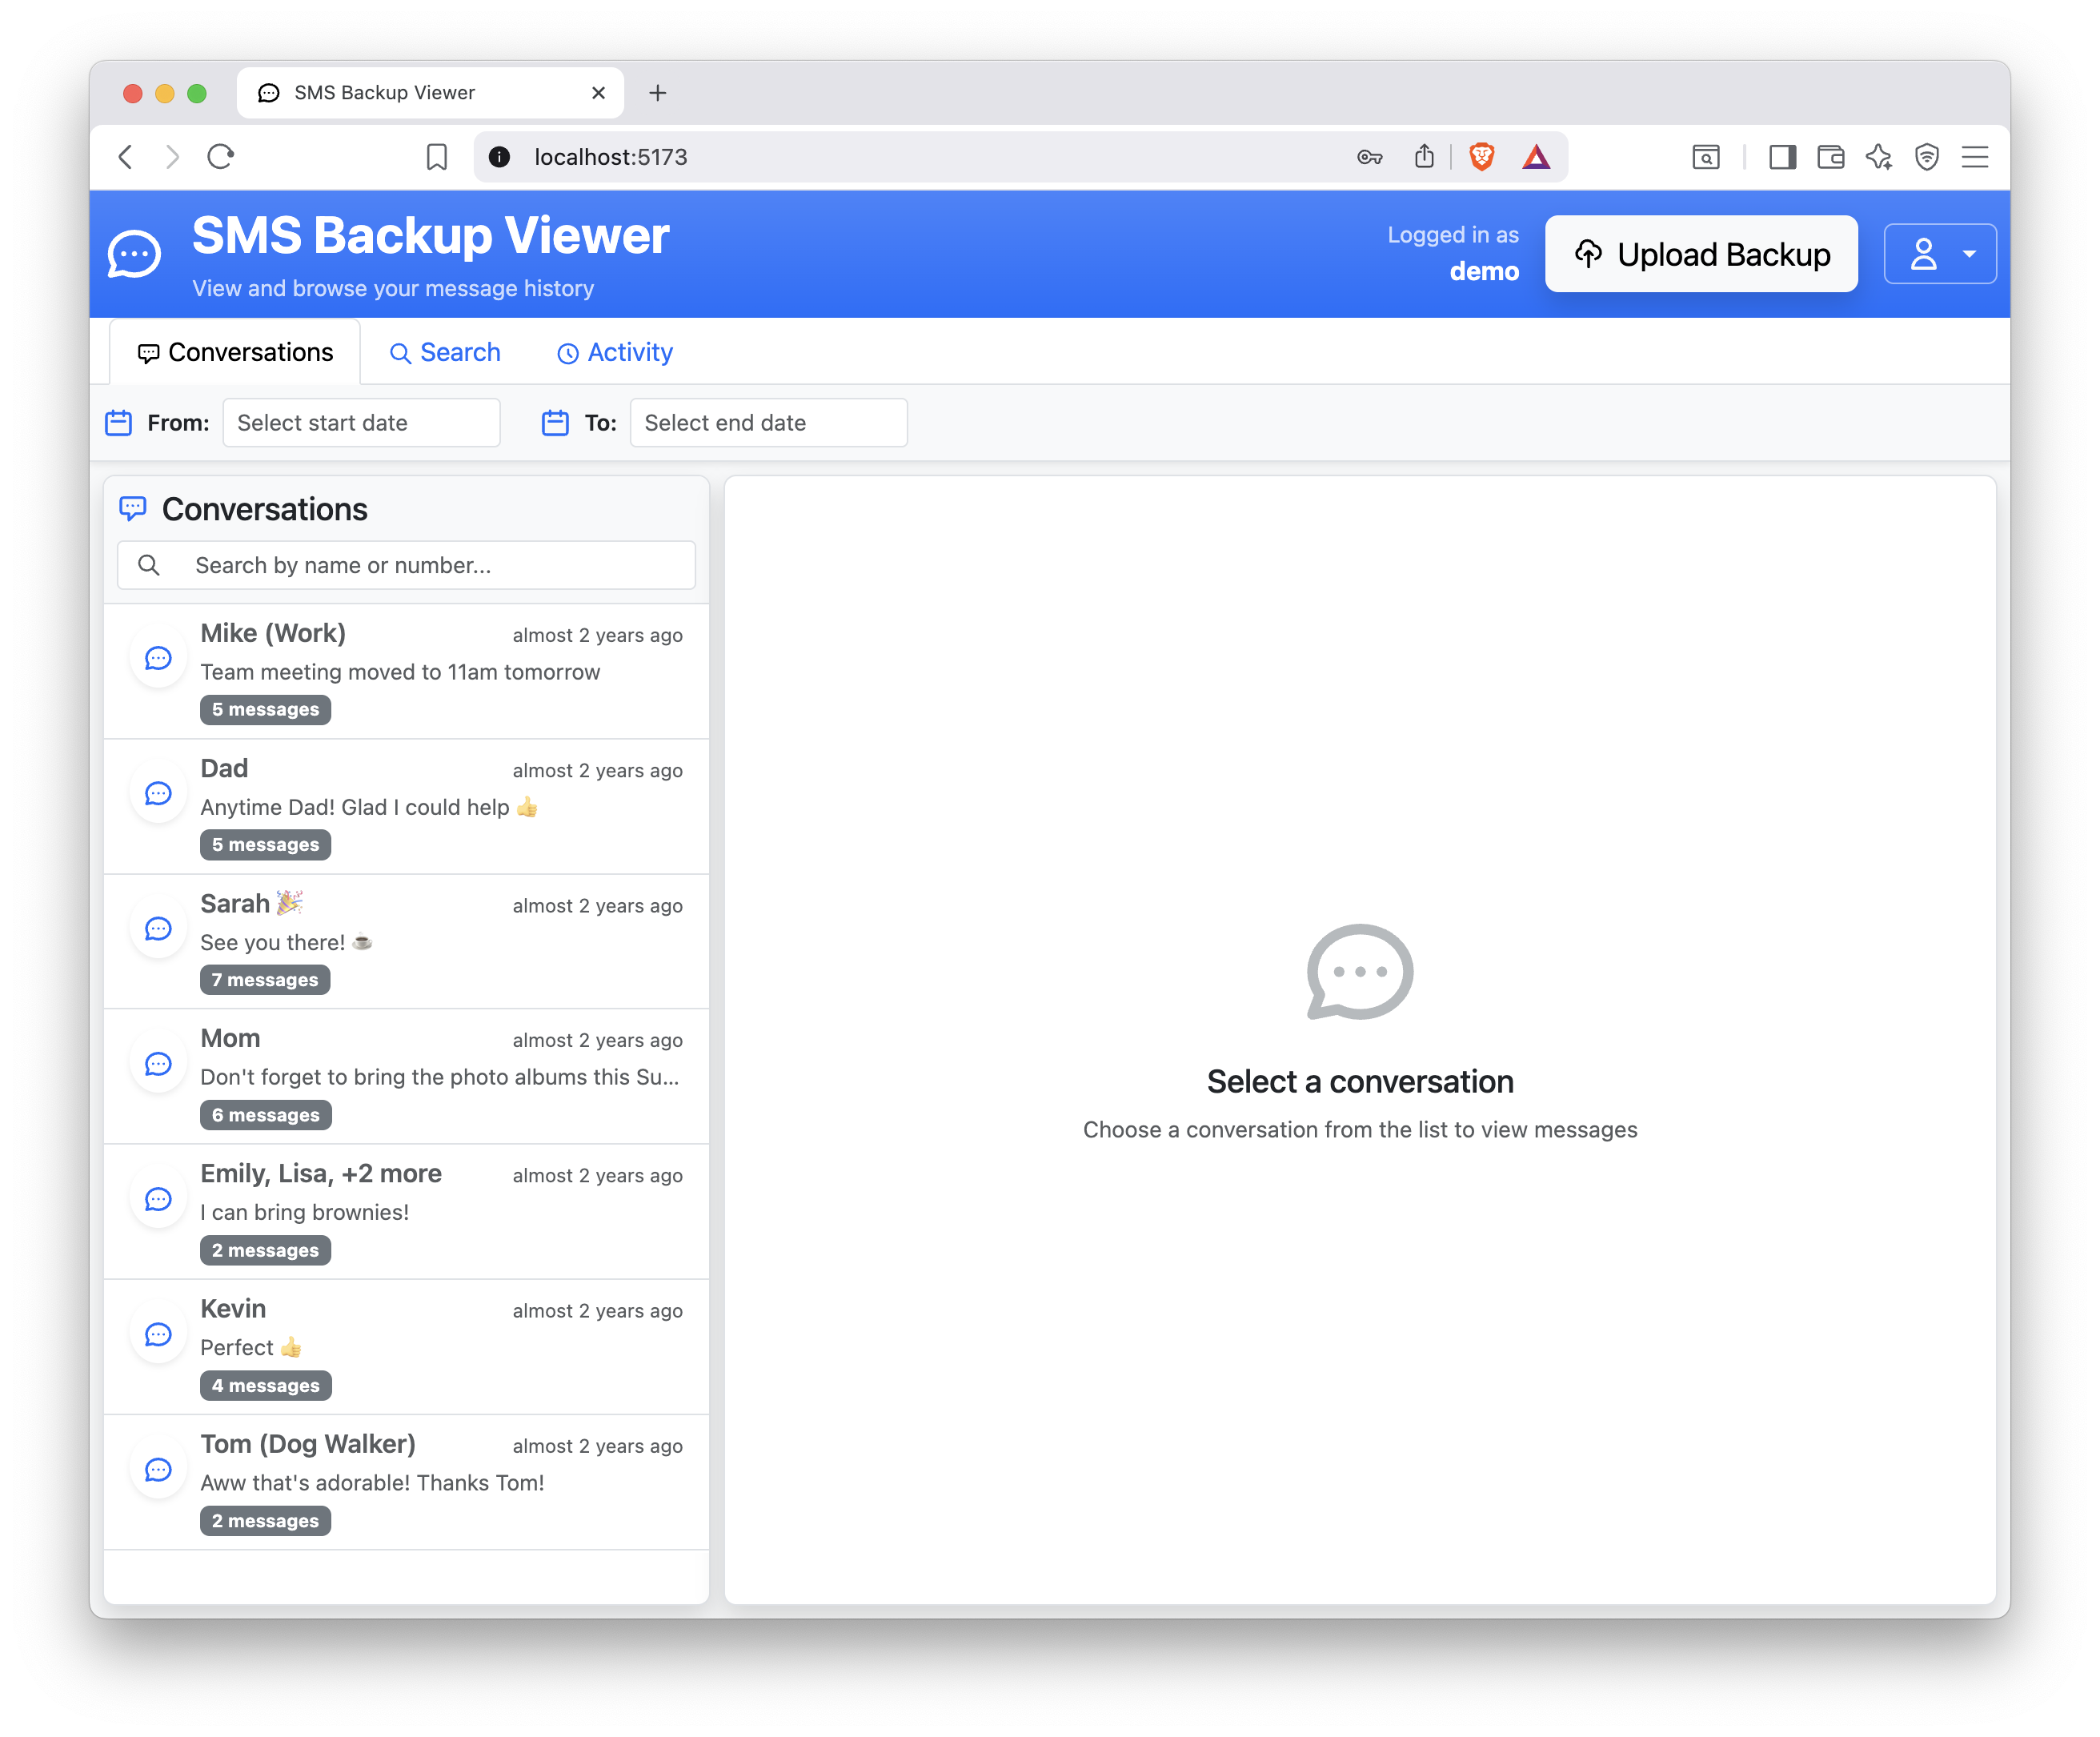This screenshot has height=1737, width=2100.
Task: Select 'Anytime Dad! Glad I could help' preview
Action: pyautogui.click(x=368, y=807)
